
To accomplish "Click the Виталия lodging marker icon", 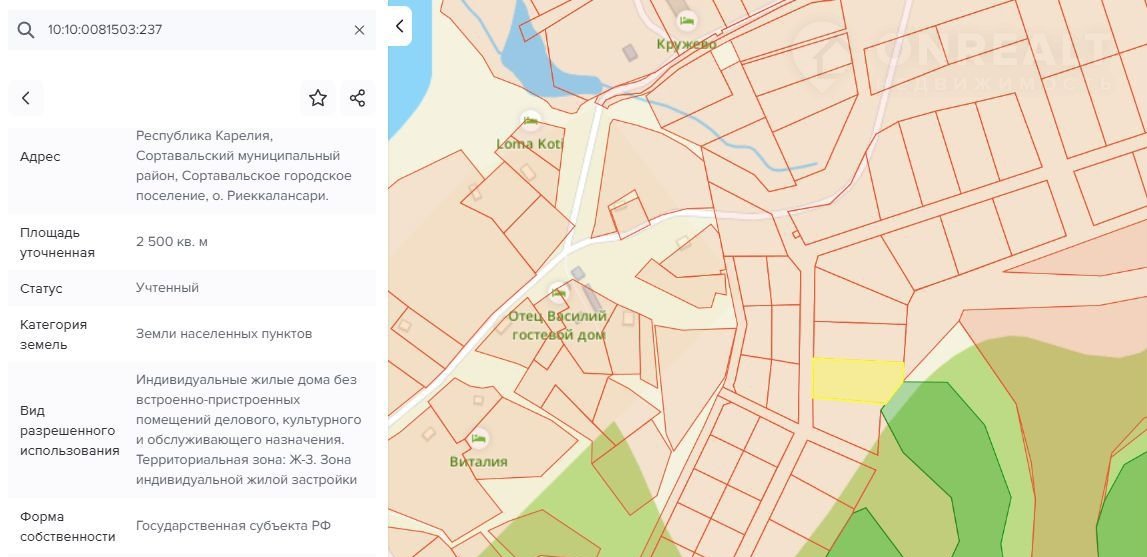I will click(479, 439).
